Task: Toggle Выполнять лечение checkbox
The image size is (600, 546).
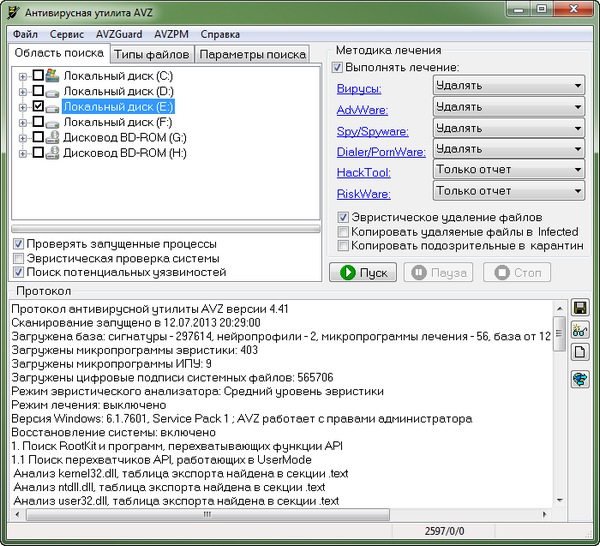Action: [337, 67]
